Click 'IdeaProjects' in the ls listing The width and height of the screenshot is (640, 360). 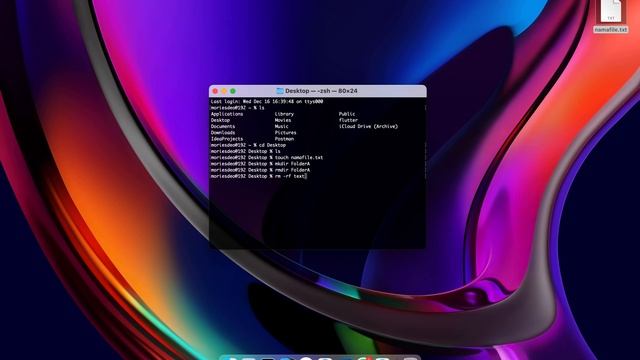[x=227, y=139]
